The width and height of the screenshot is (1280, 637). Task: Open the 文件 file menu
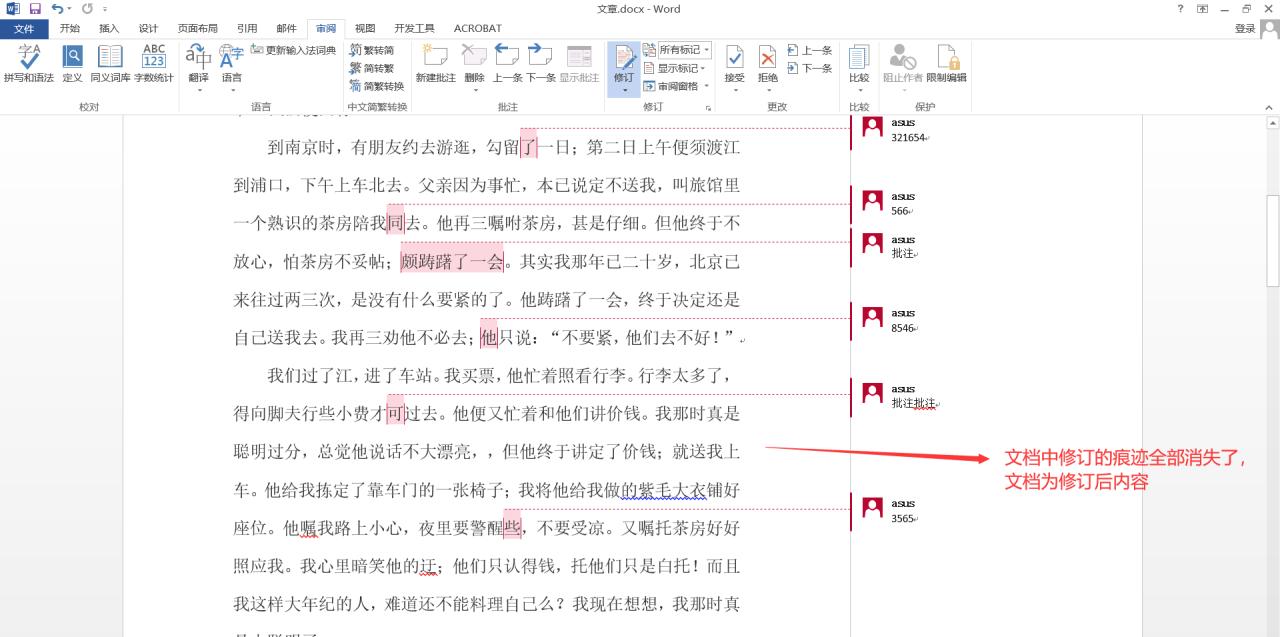click(24, 28)
